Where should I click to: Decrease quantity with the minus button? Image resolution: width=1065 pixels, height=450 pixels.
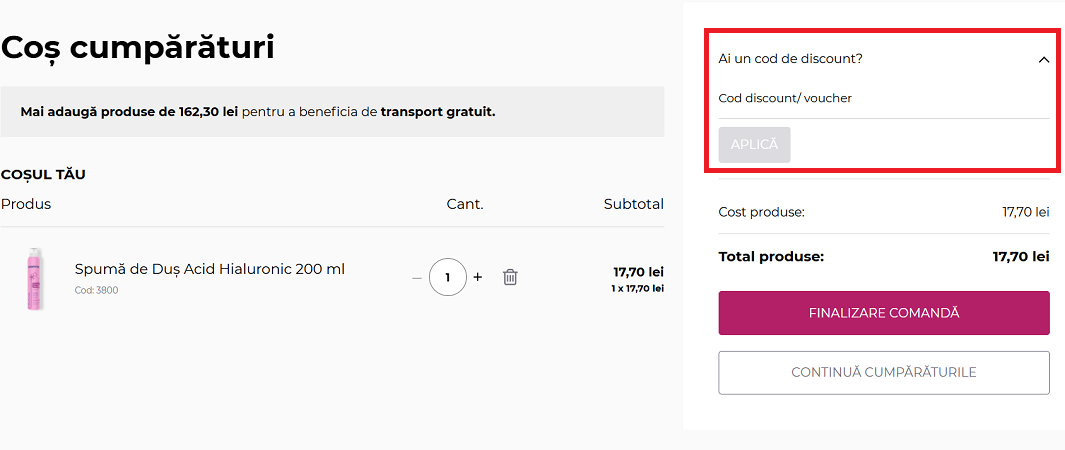(x=417, y=277)
